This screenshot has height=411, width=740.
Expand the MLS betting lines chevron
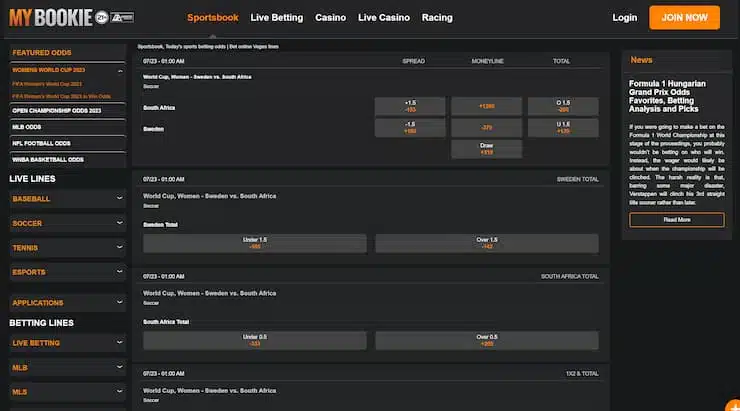(x=119, y=392)
